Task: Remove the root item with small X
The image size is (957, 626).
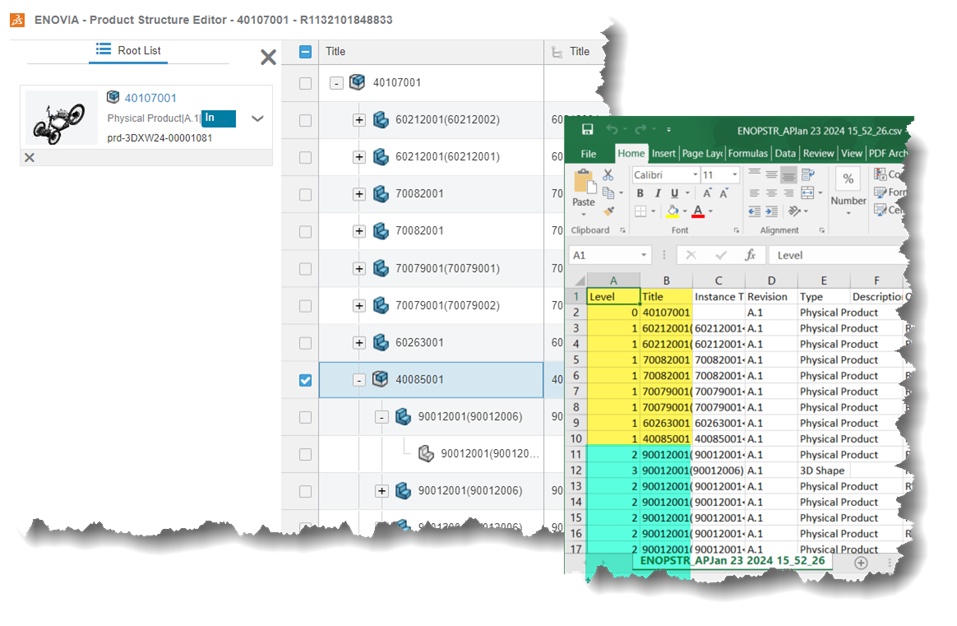Action: [29, 157]
